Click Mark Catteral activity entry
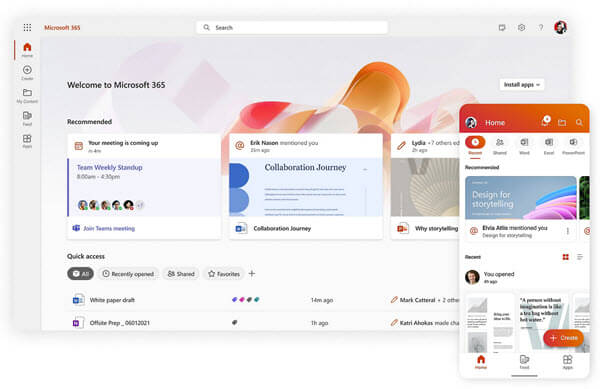 [x=425, y=300]
